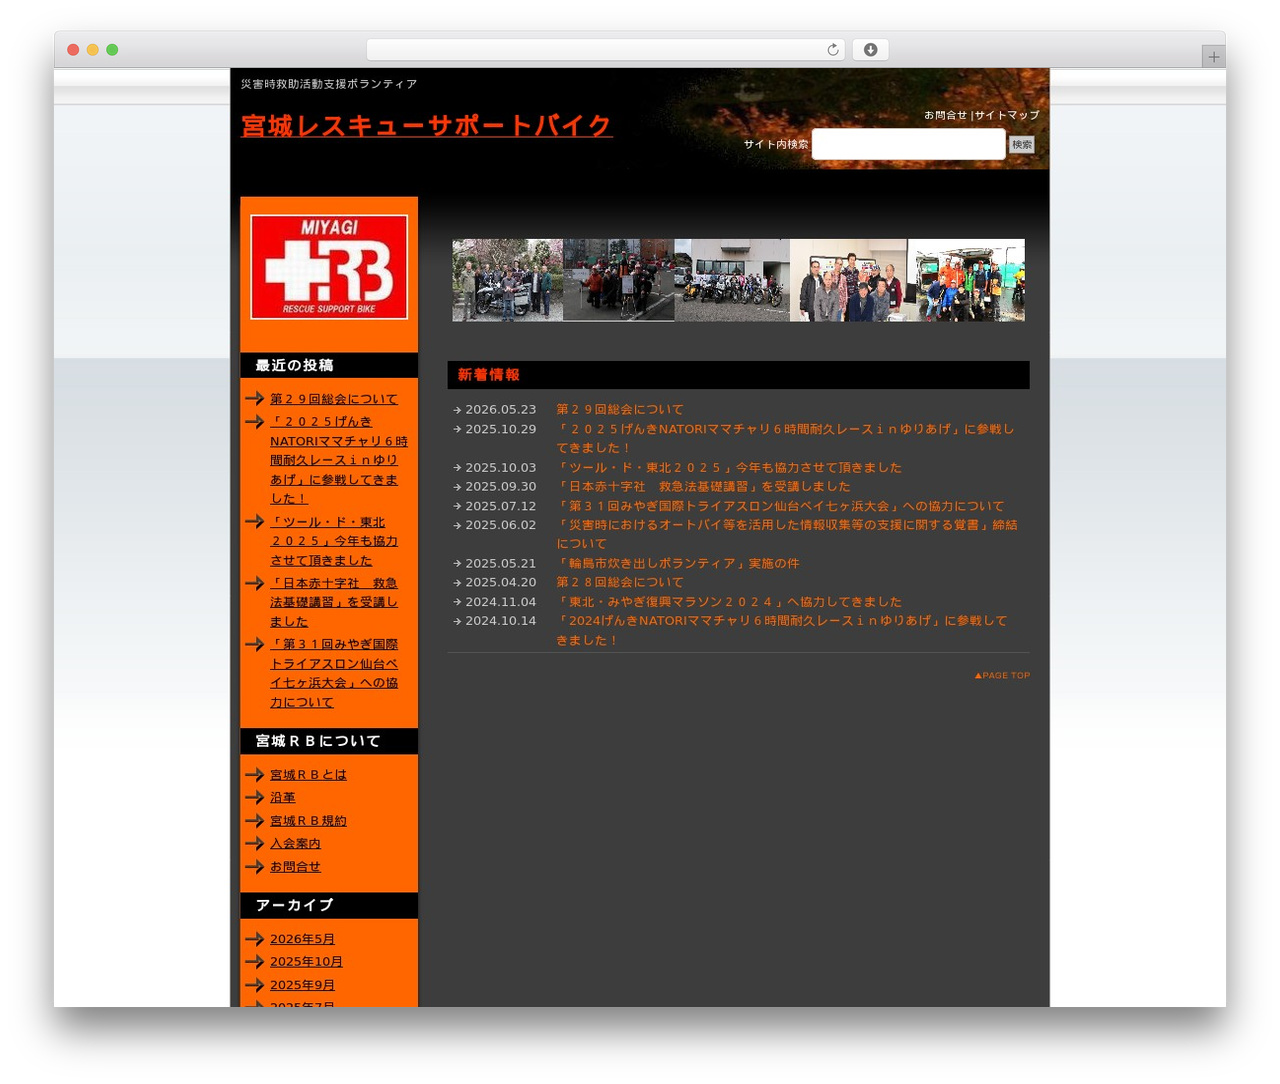Open news 「日本赤十字社 救急法基礎講習」を受講しました
1280x1084 pixels.
pos(703,486)
